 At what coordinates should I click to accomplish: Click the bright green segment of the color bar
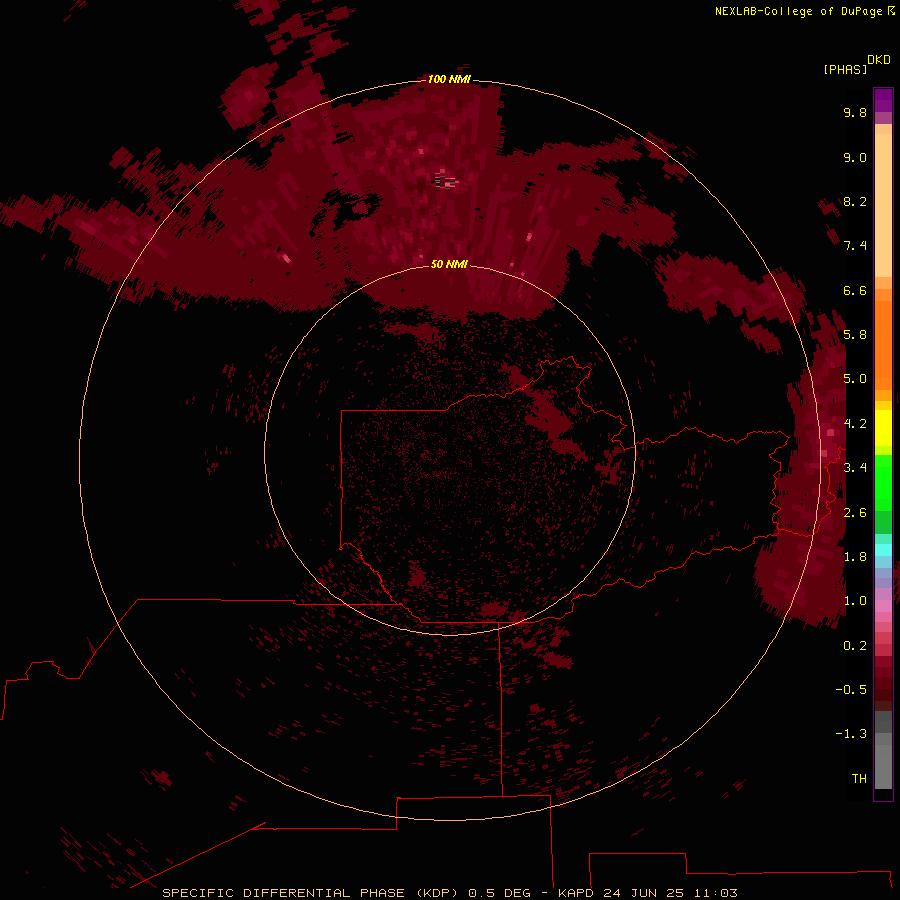click(883, 482)
